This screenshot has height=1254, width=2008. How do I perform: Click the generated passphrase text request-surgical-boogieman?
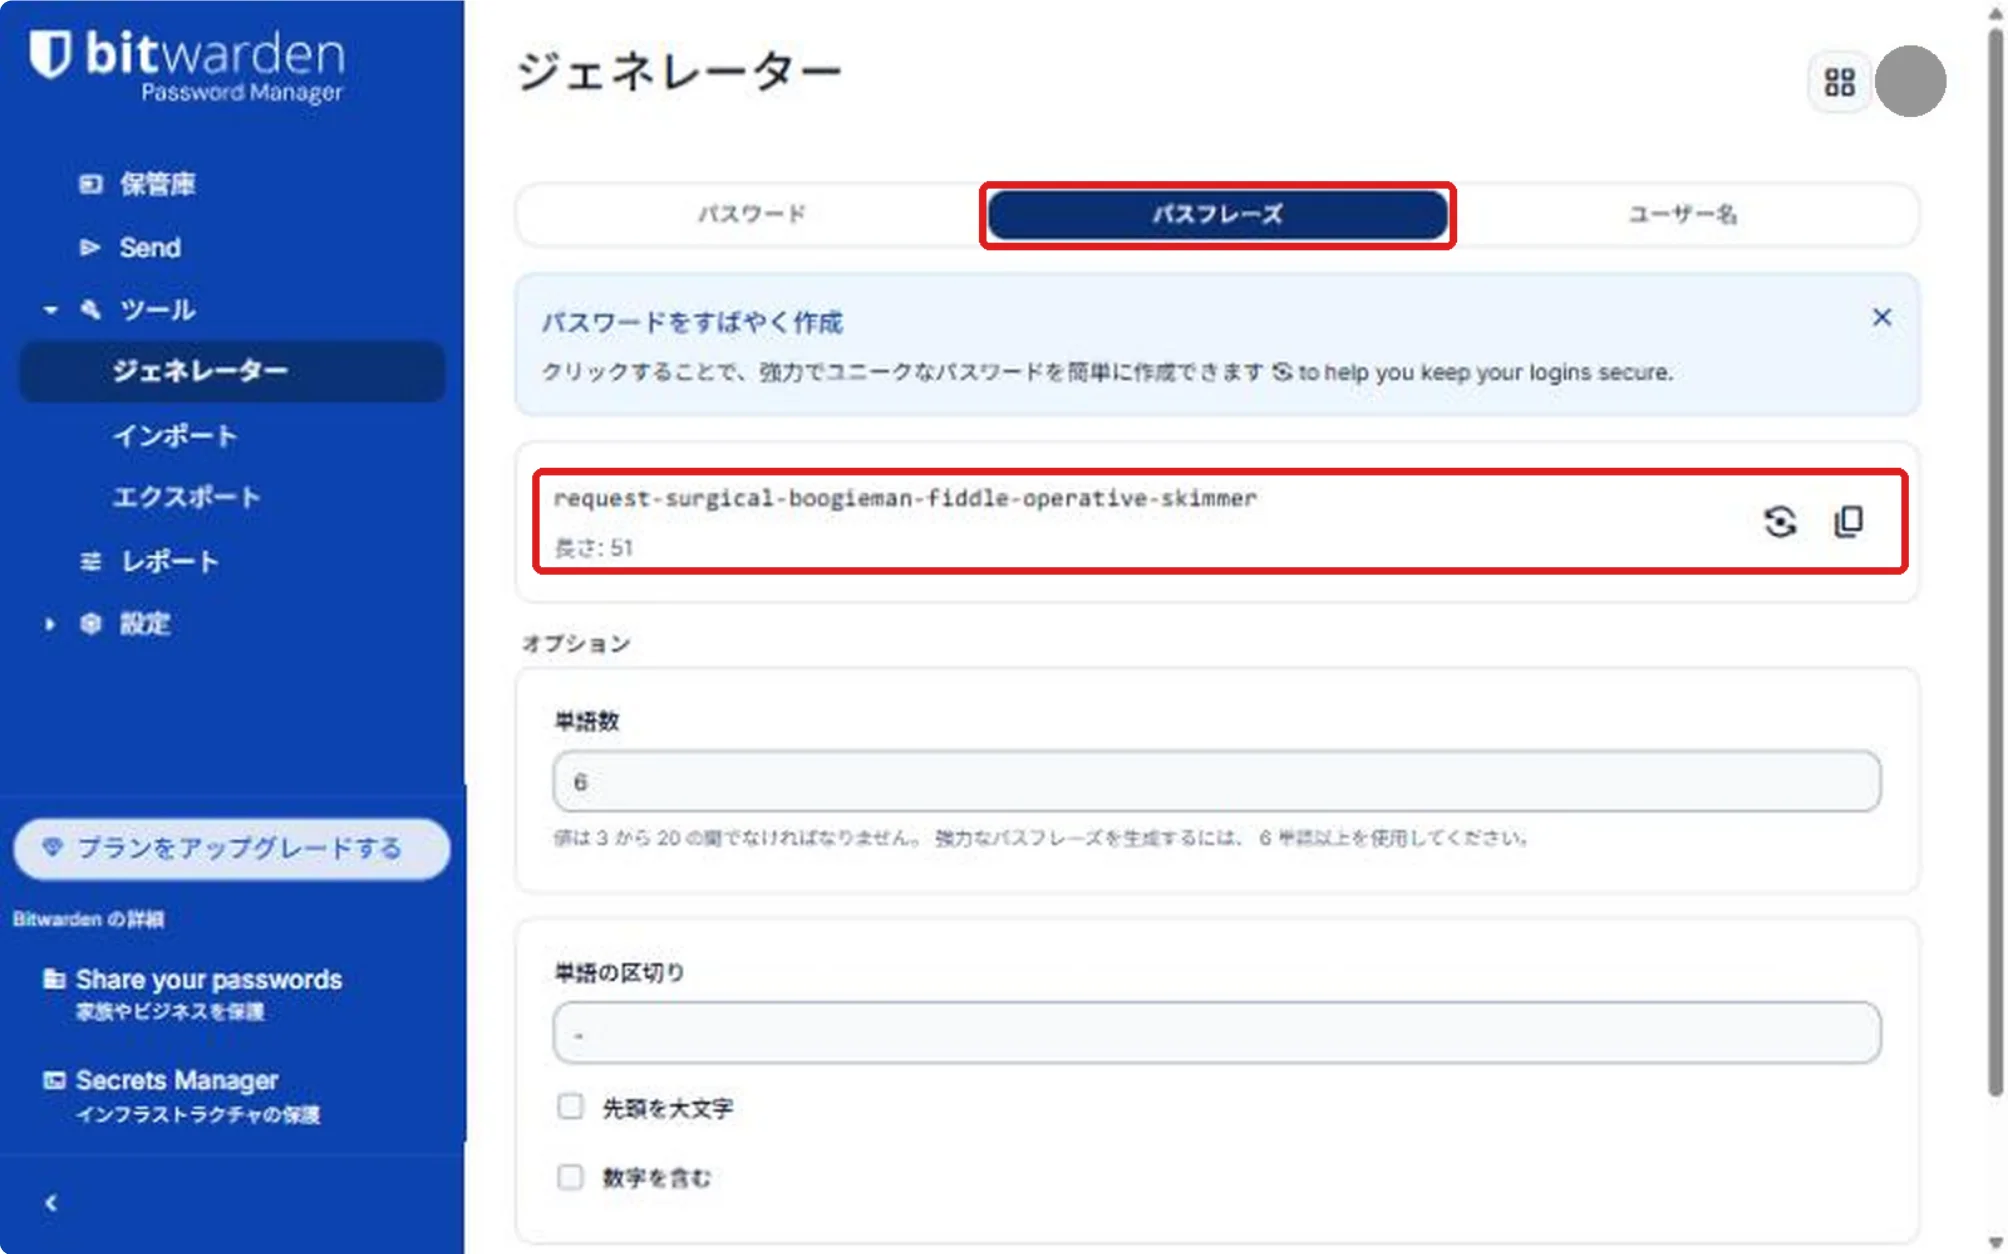coord(905,498)
